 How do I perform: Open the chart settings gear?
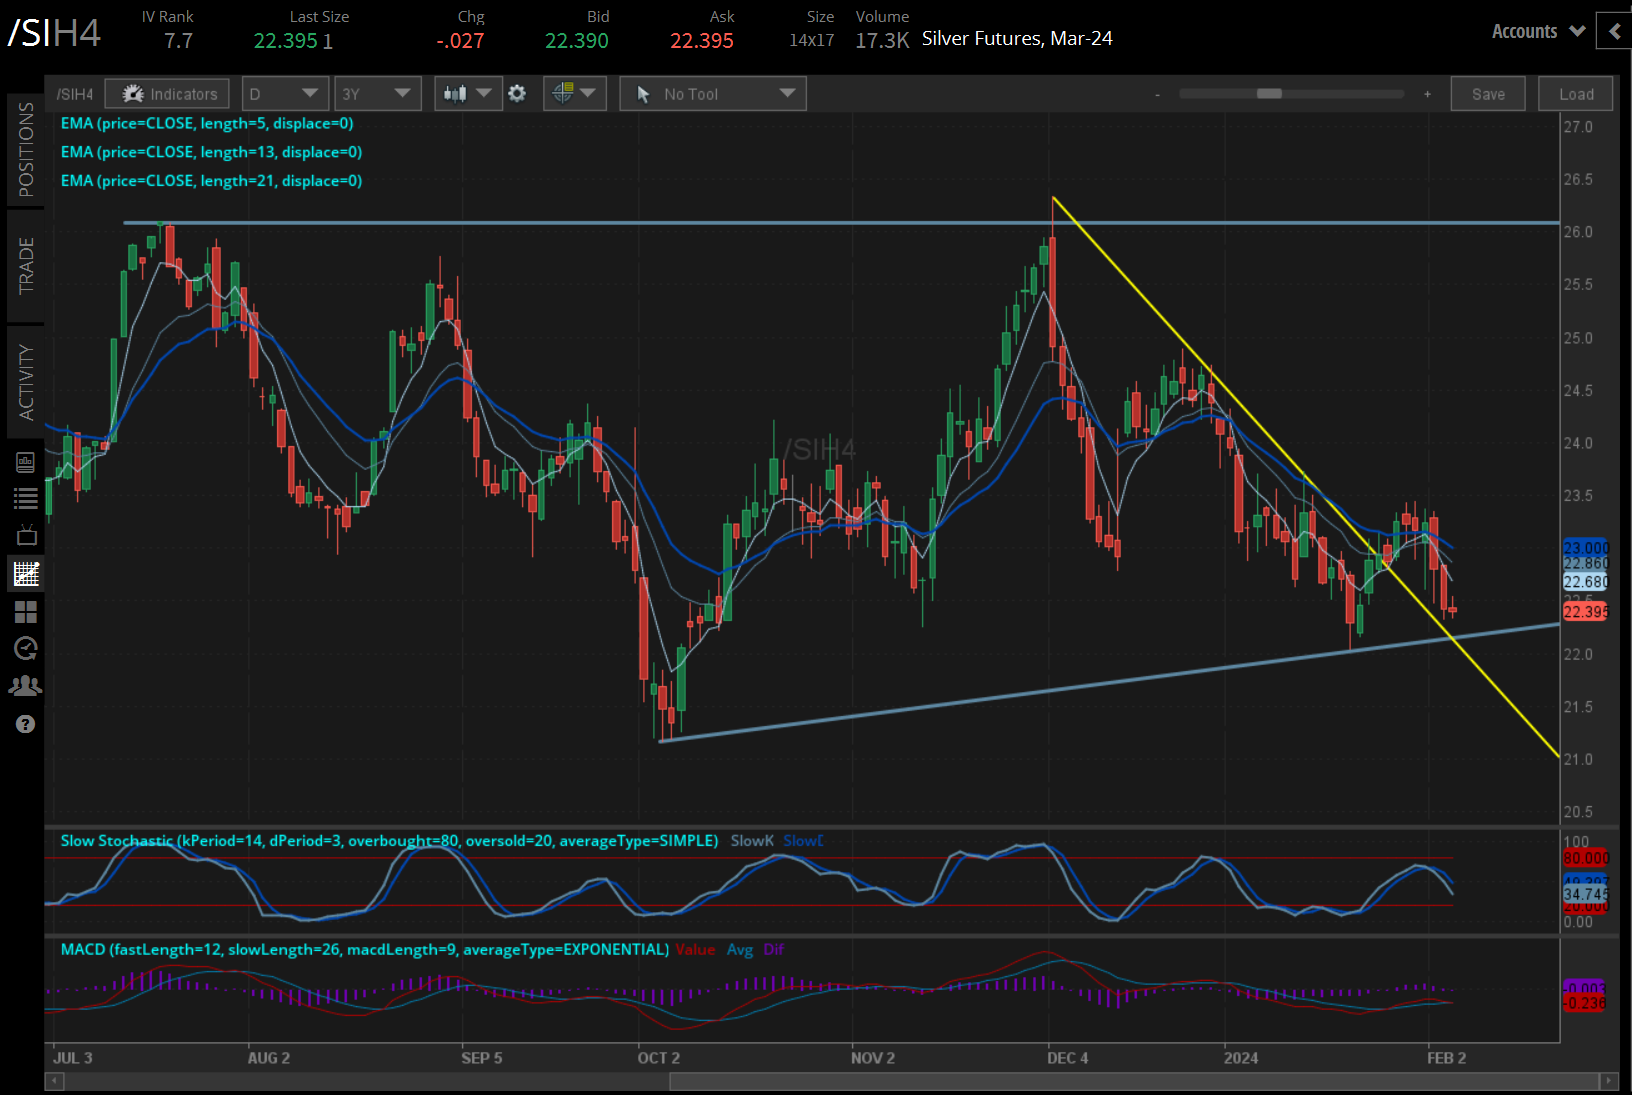click(x=517, y=93)
